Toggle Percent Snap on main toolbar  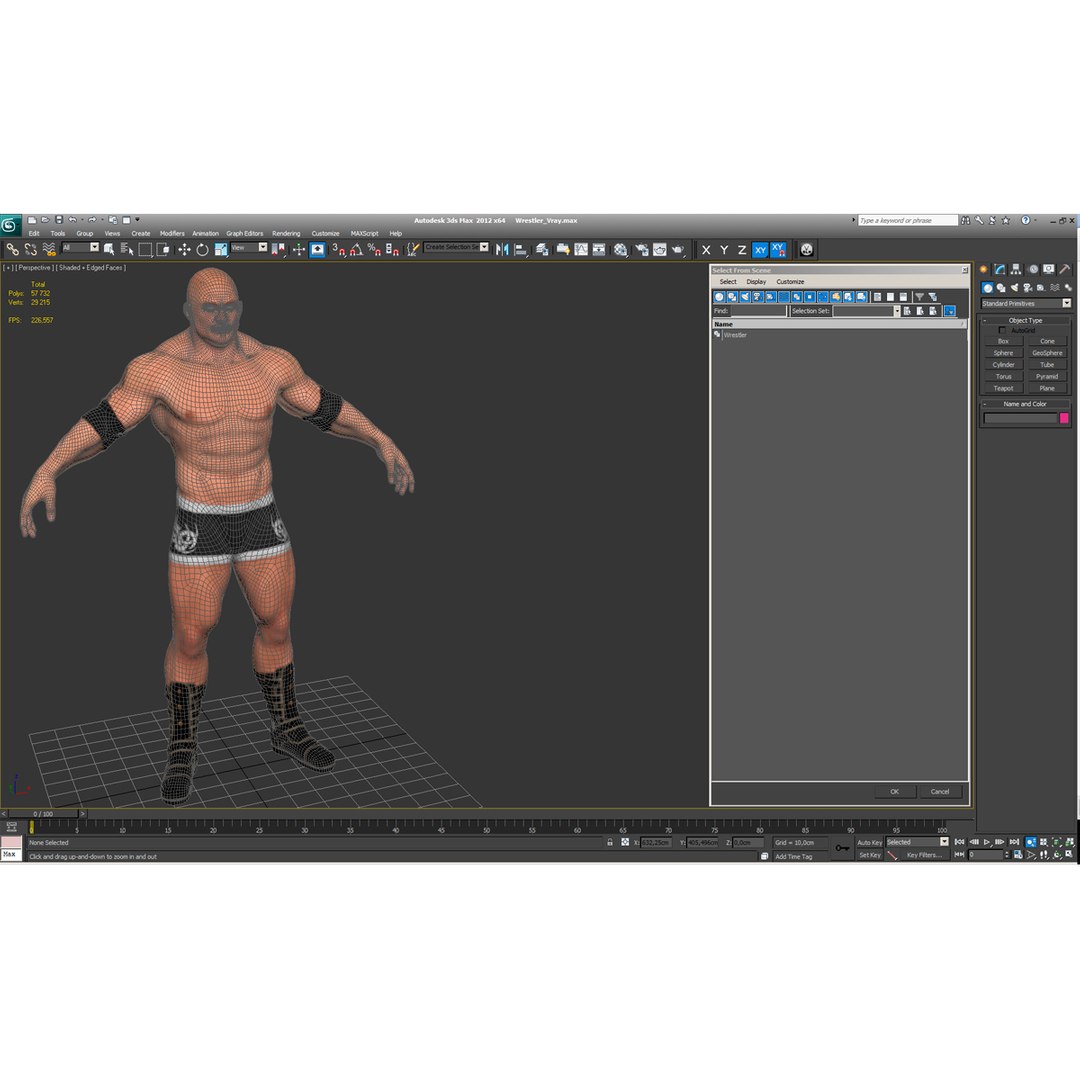coord(374,249)
